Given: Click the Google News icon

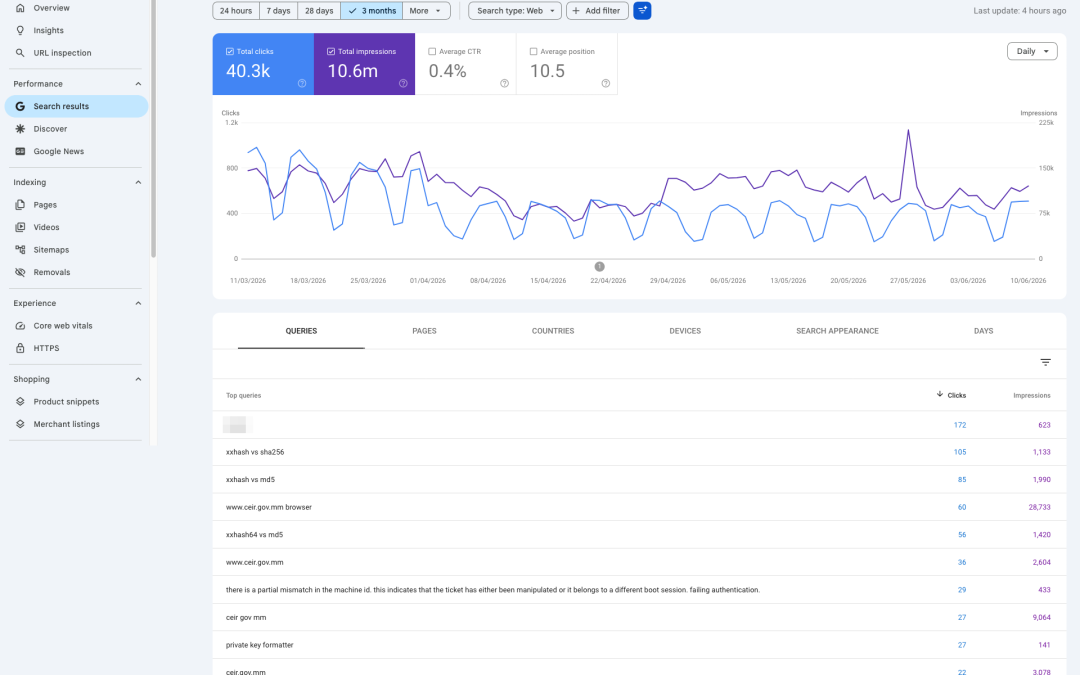Looking at the screenshot, I should coord(20,151).
